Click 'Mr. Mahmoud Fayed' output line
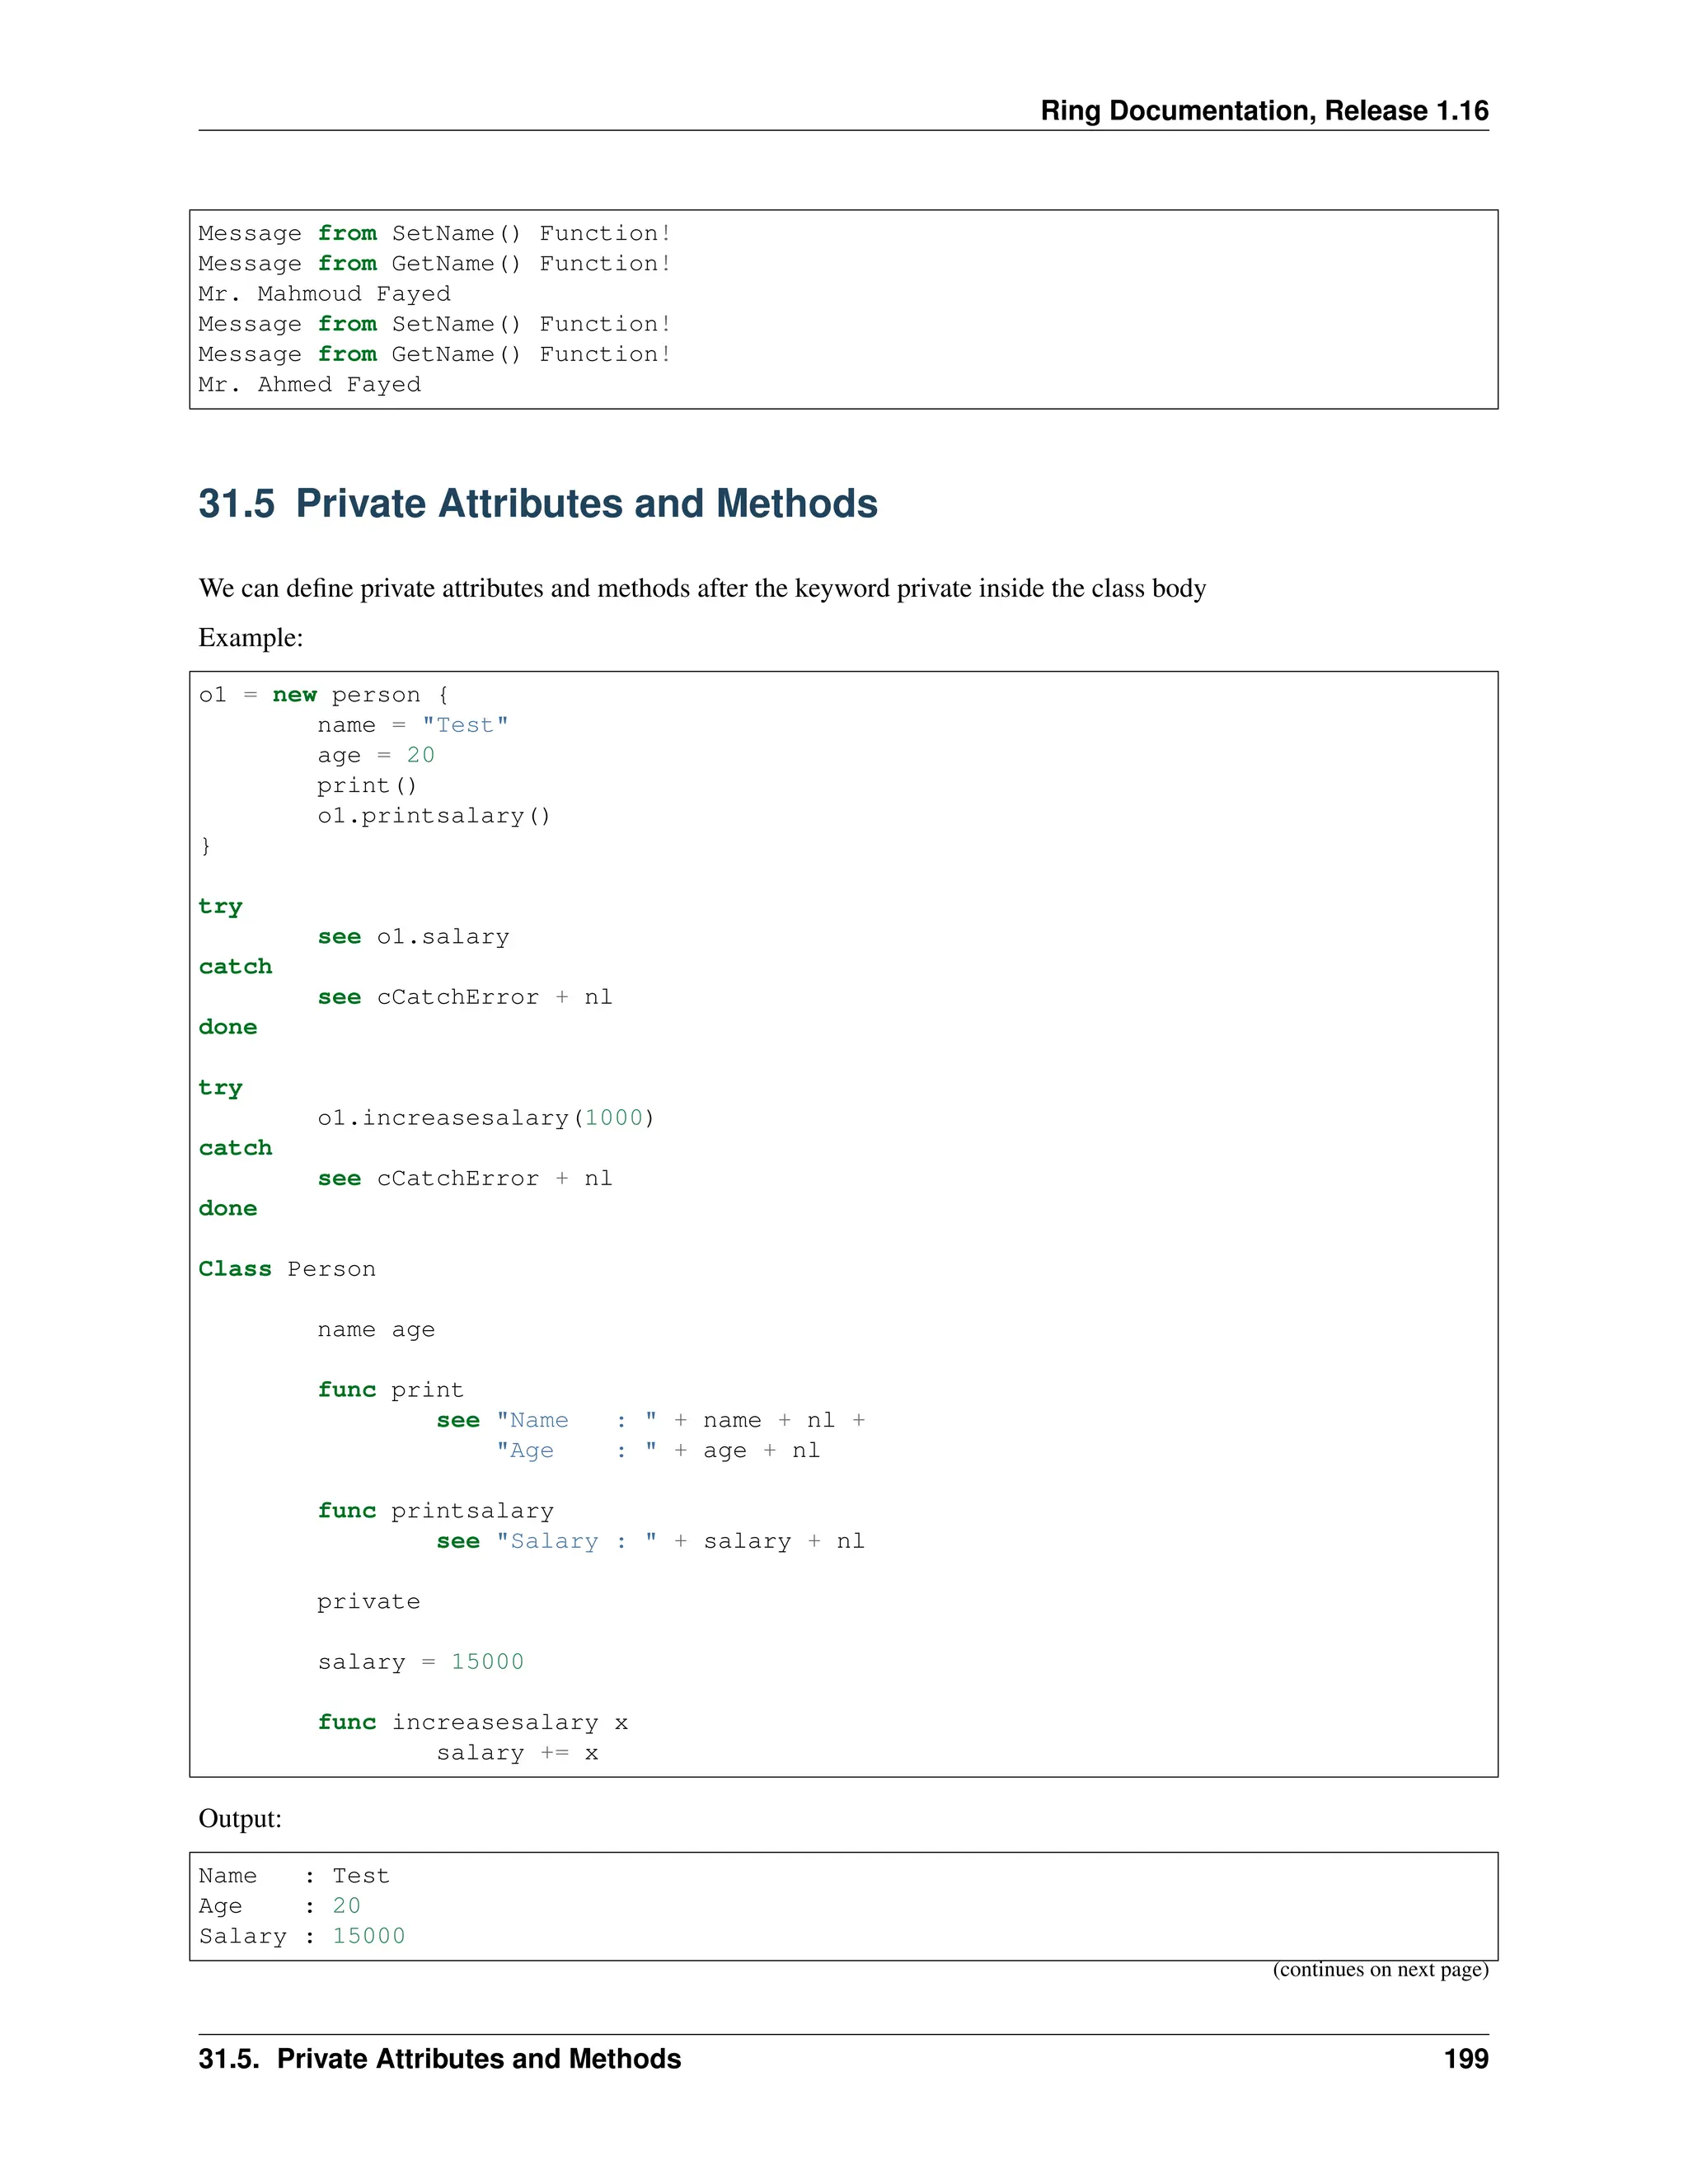The width and height of the screenshot is (1688, 2184). point(324,294)
